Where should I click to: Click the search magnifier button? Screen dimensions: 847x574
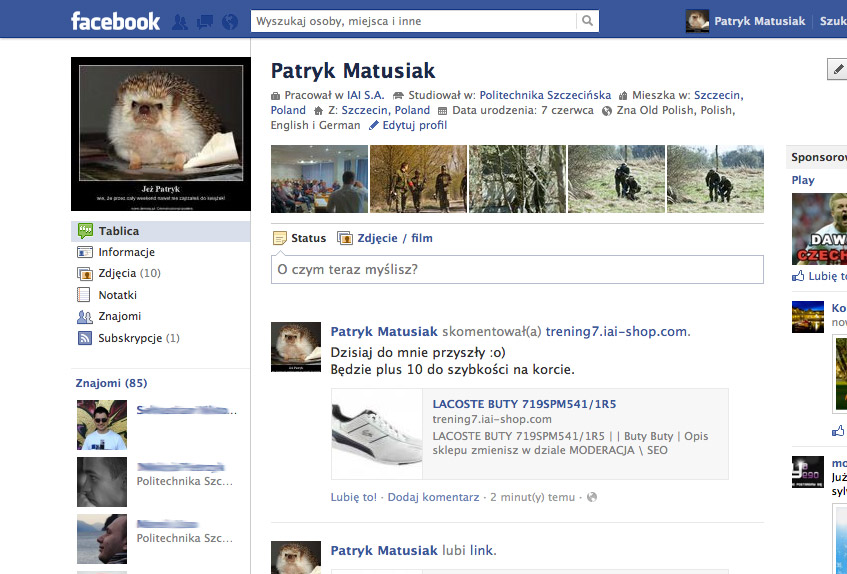[588, 21]
